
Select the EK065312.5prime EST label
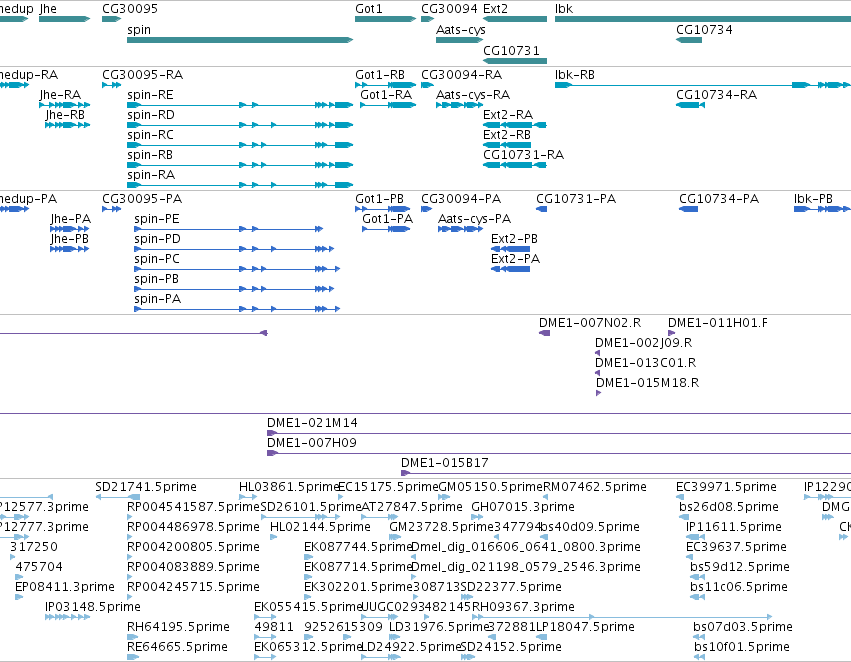(307, 647)
